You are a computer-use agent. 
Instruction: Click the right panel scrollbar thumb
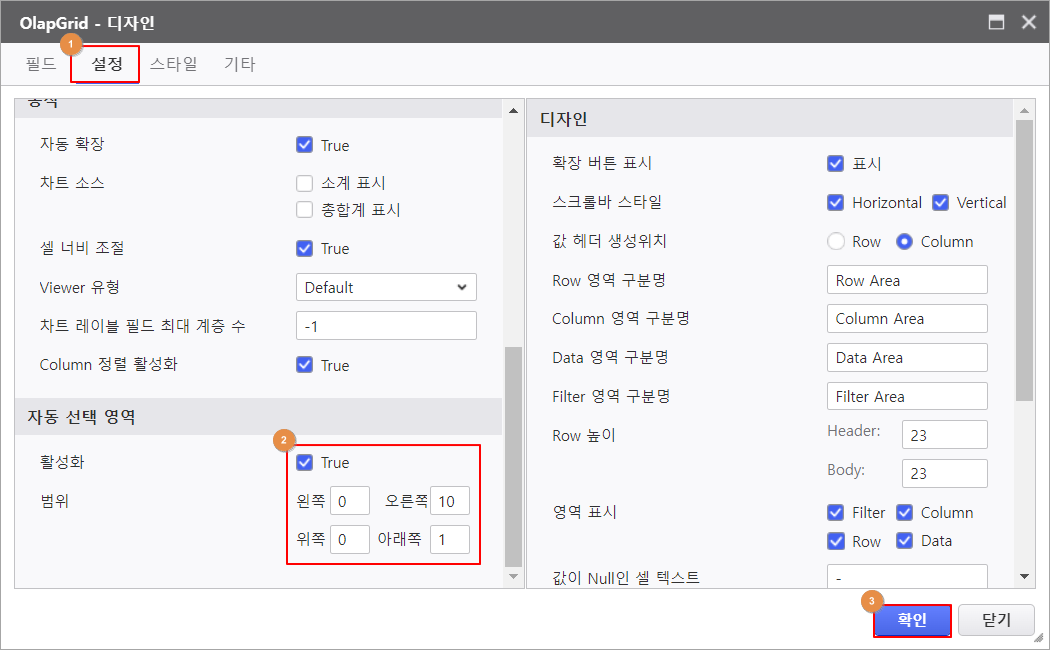tap(1024, 261)
